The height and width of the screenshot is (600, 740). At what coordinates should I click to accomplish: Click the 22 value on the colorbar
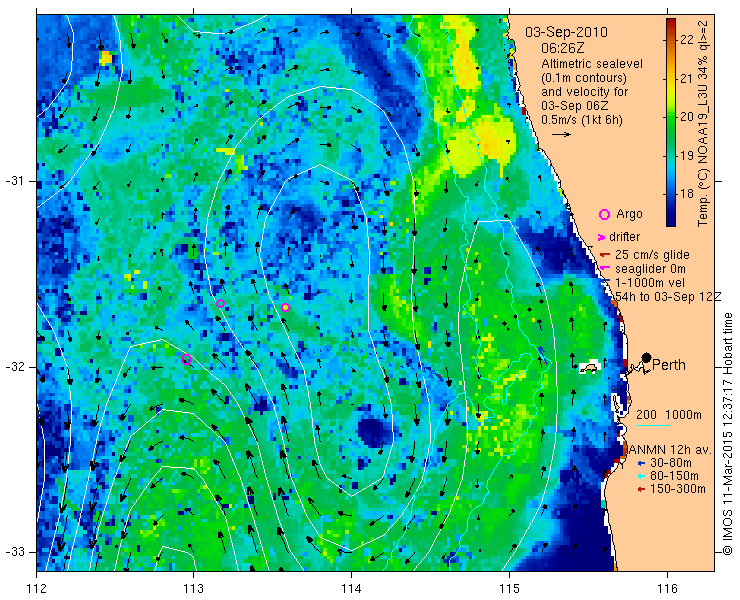[x=687, y=40]
